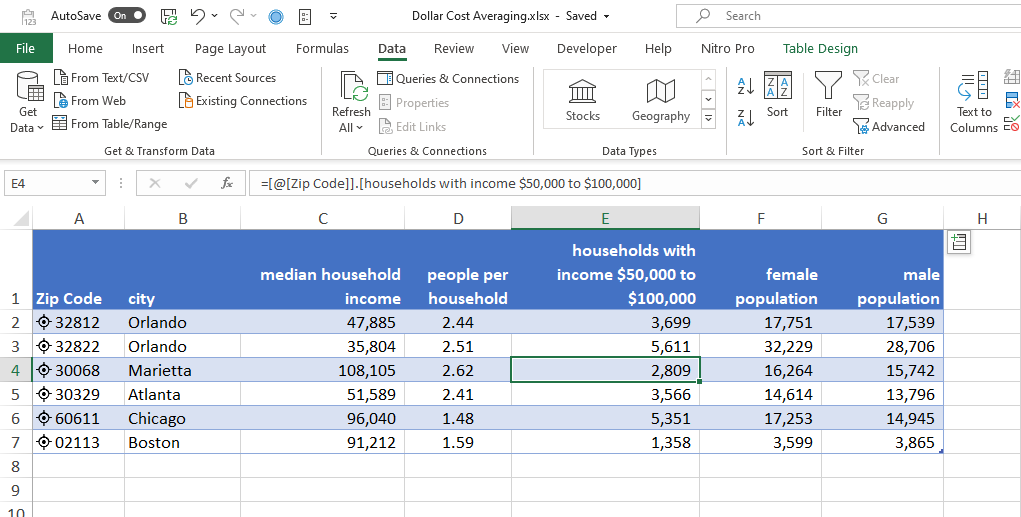
Task: Expand the Data Types gallery
Action: (x=708, y=119)
